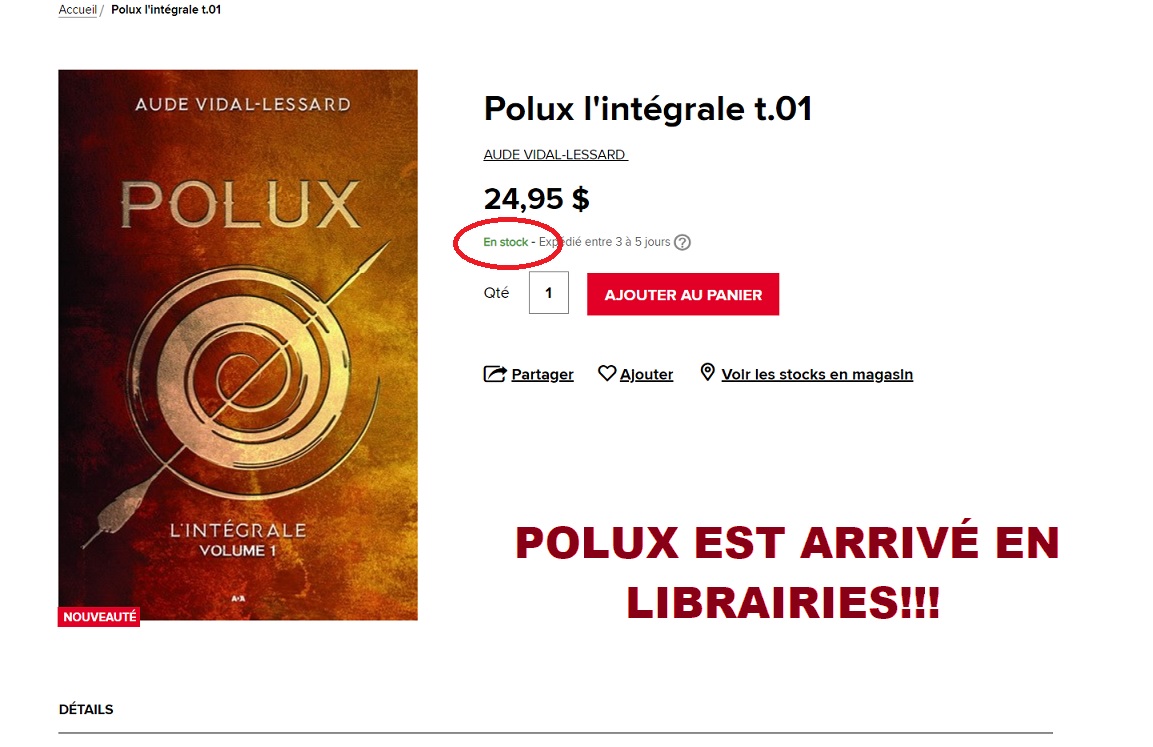Click the Ajouter wishlist link

point(646,374)
